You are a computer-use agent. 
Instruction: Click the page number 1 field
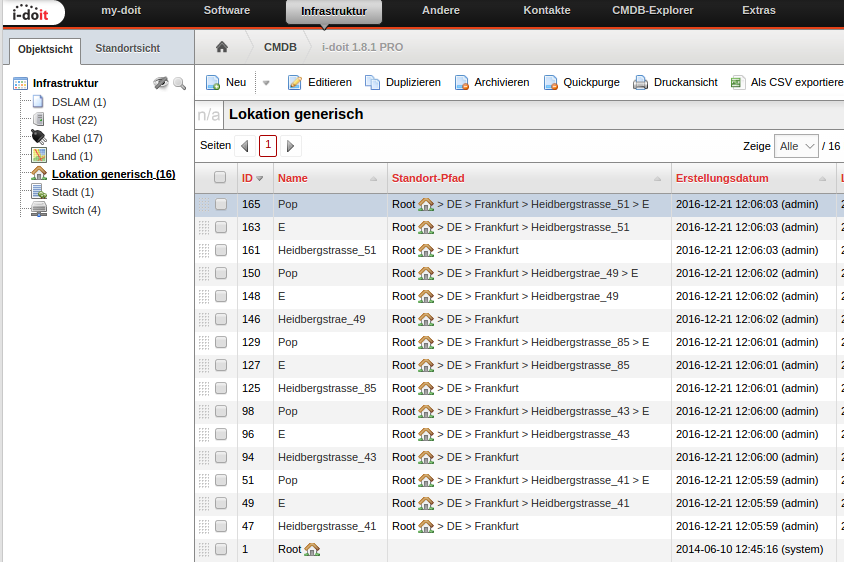(268, 146)
